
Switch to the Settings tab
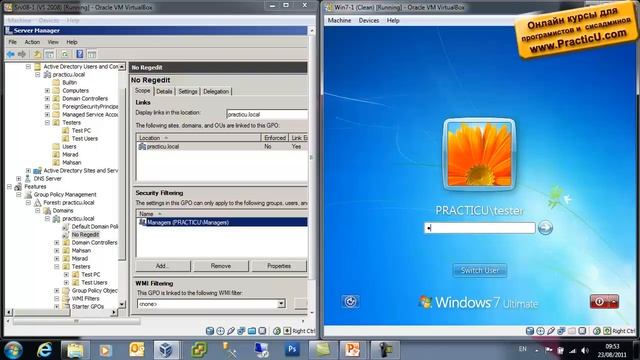[188, 91]
